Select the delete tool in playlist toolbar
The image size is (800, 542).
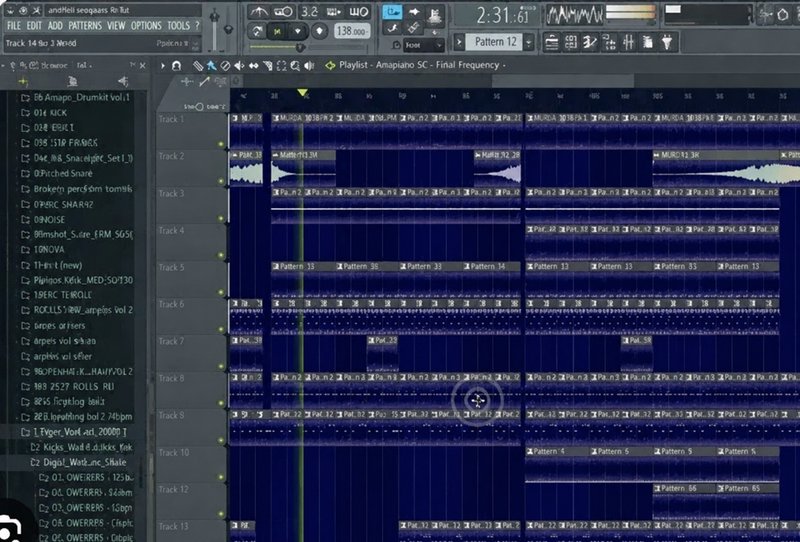pyautogui.click(x=225, y=65)
